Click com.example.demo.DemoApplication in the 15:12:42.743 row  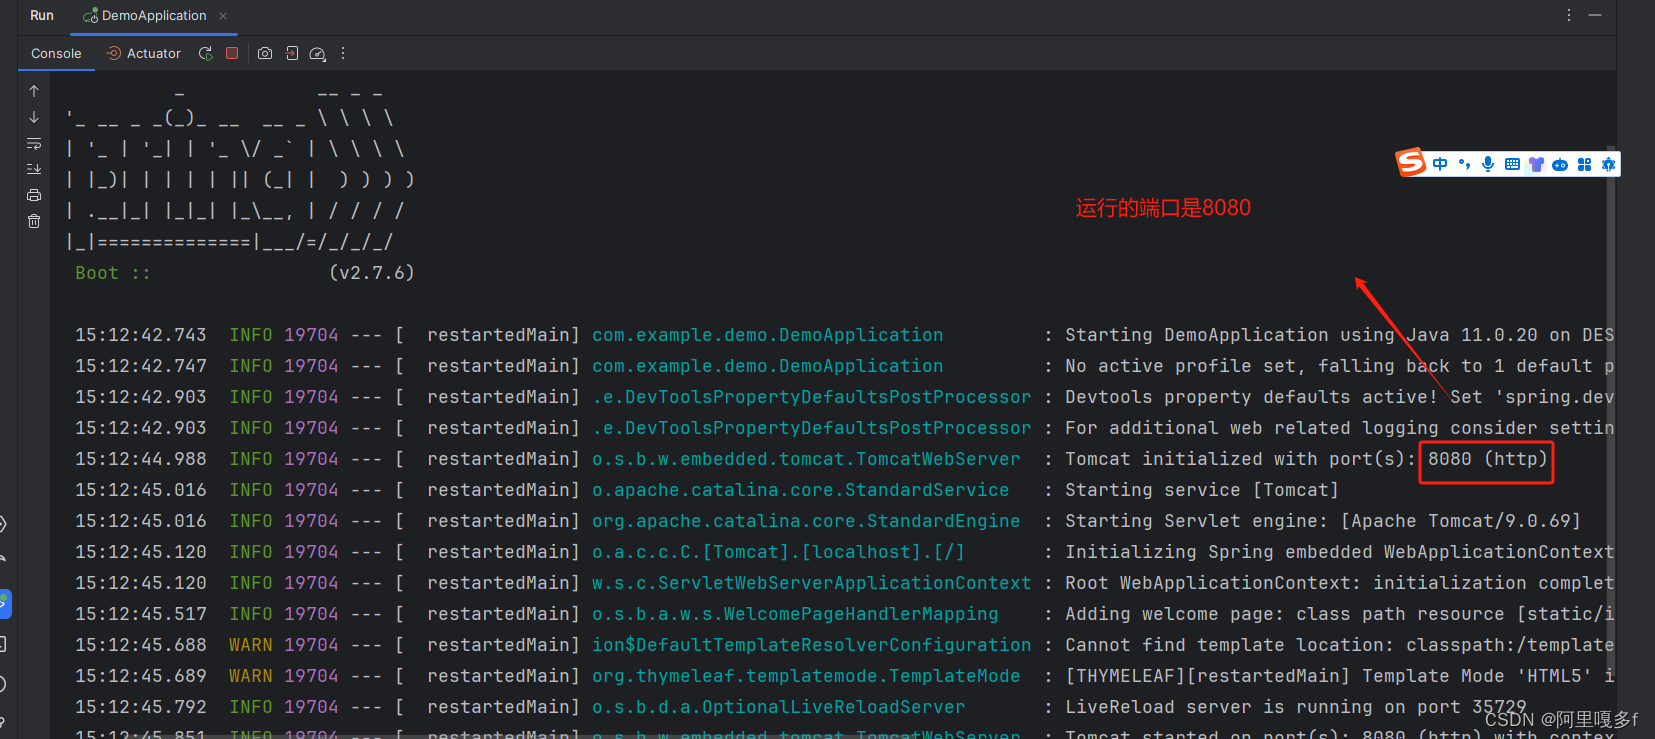tap(767, 335)
